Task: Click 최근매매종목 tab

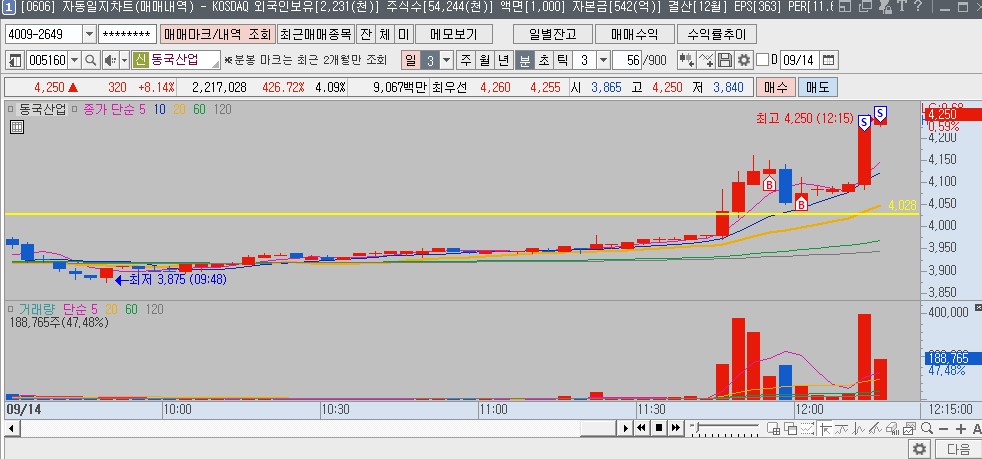Action: (x=316, y=34)
